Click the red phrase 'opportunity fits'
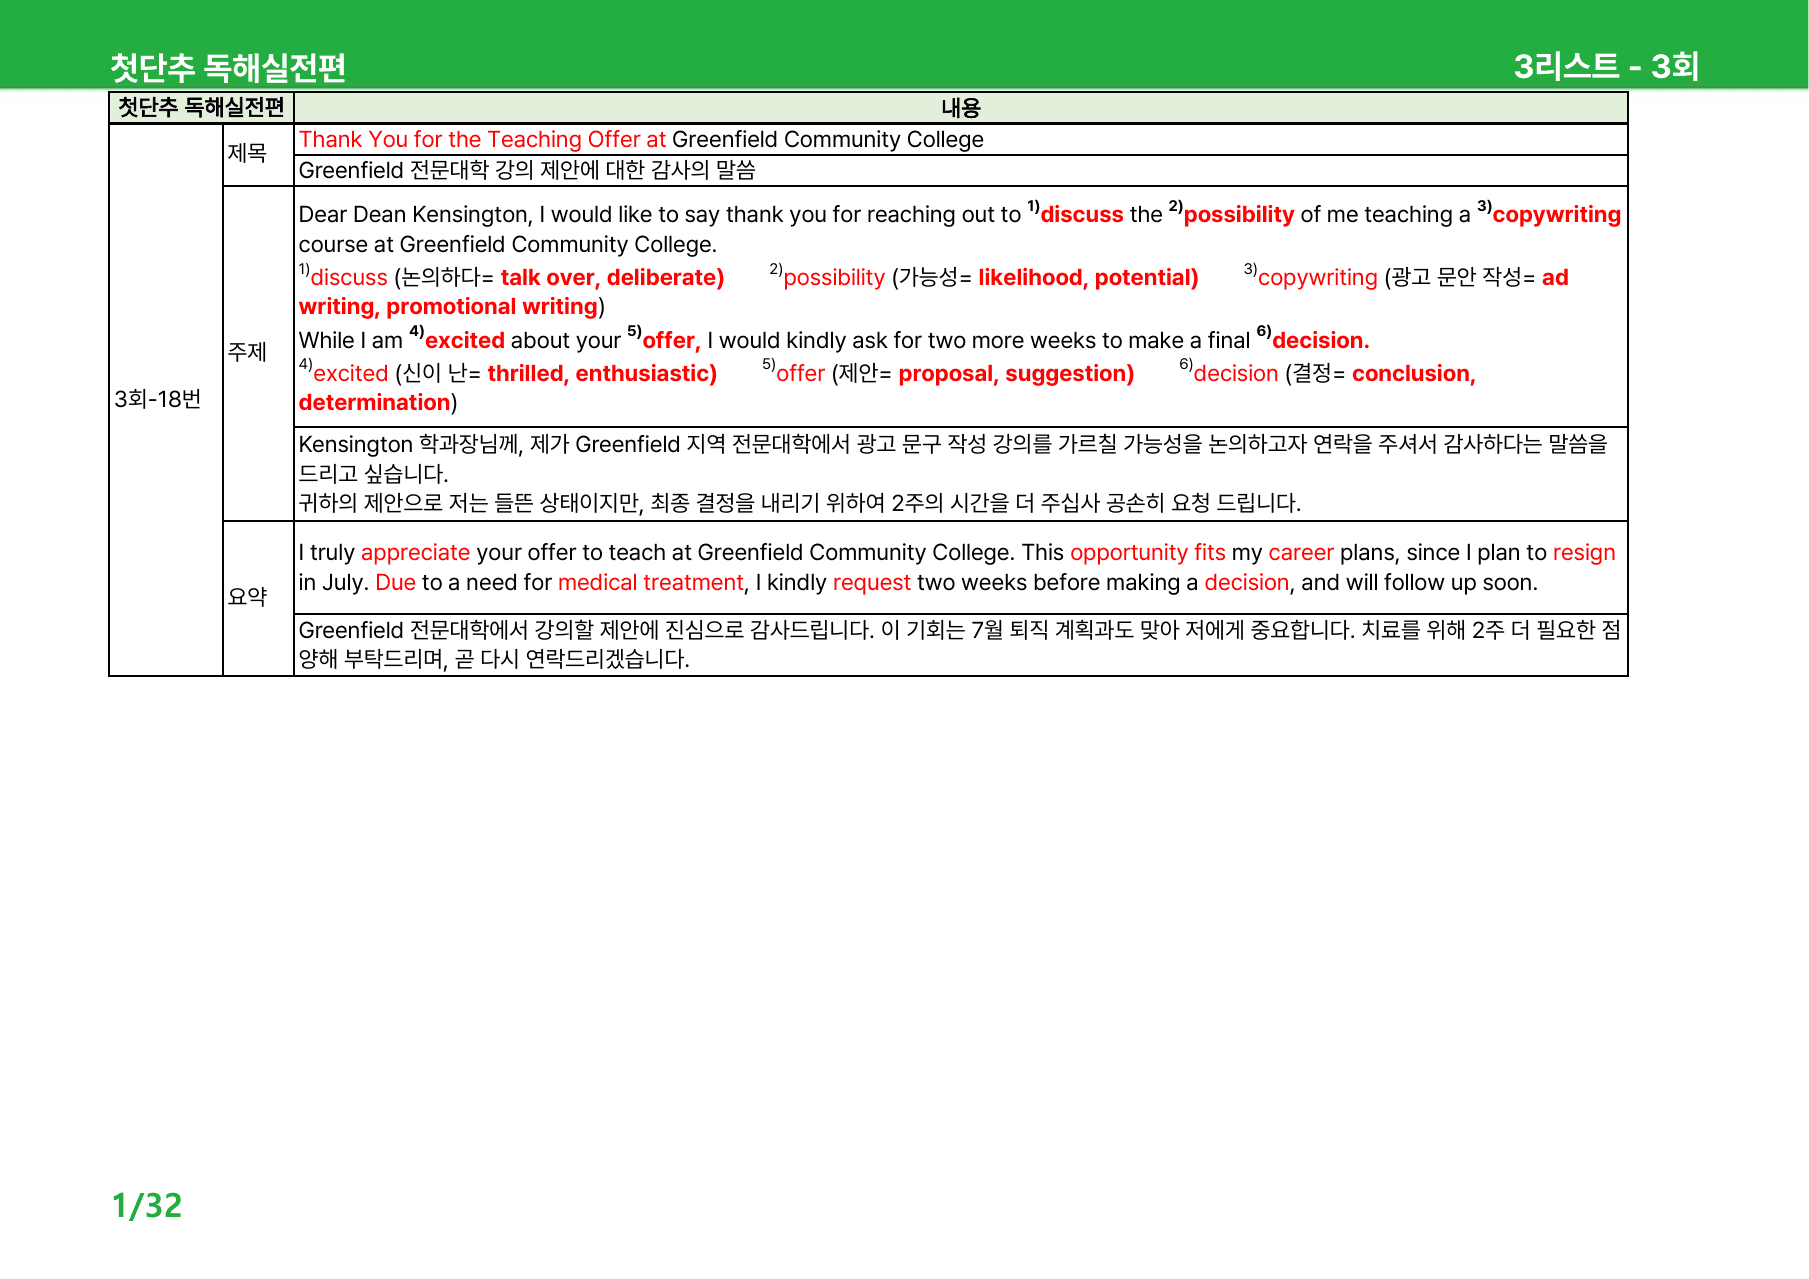Image resolution: width=1809 pixels, height=1279 pixels. [x=1147, y=552]
